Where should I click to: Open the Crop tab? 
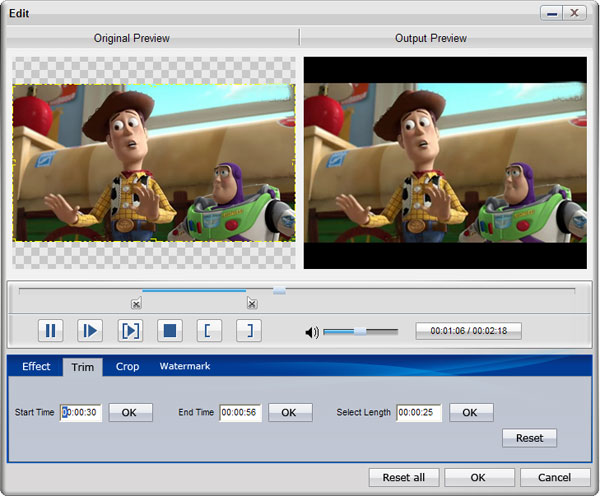point(127,367)
